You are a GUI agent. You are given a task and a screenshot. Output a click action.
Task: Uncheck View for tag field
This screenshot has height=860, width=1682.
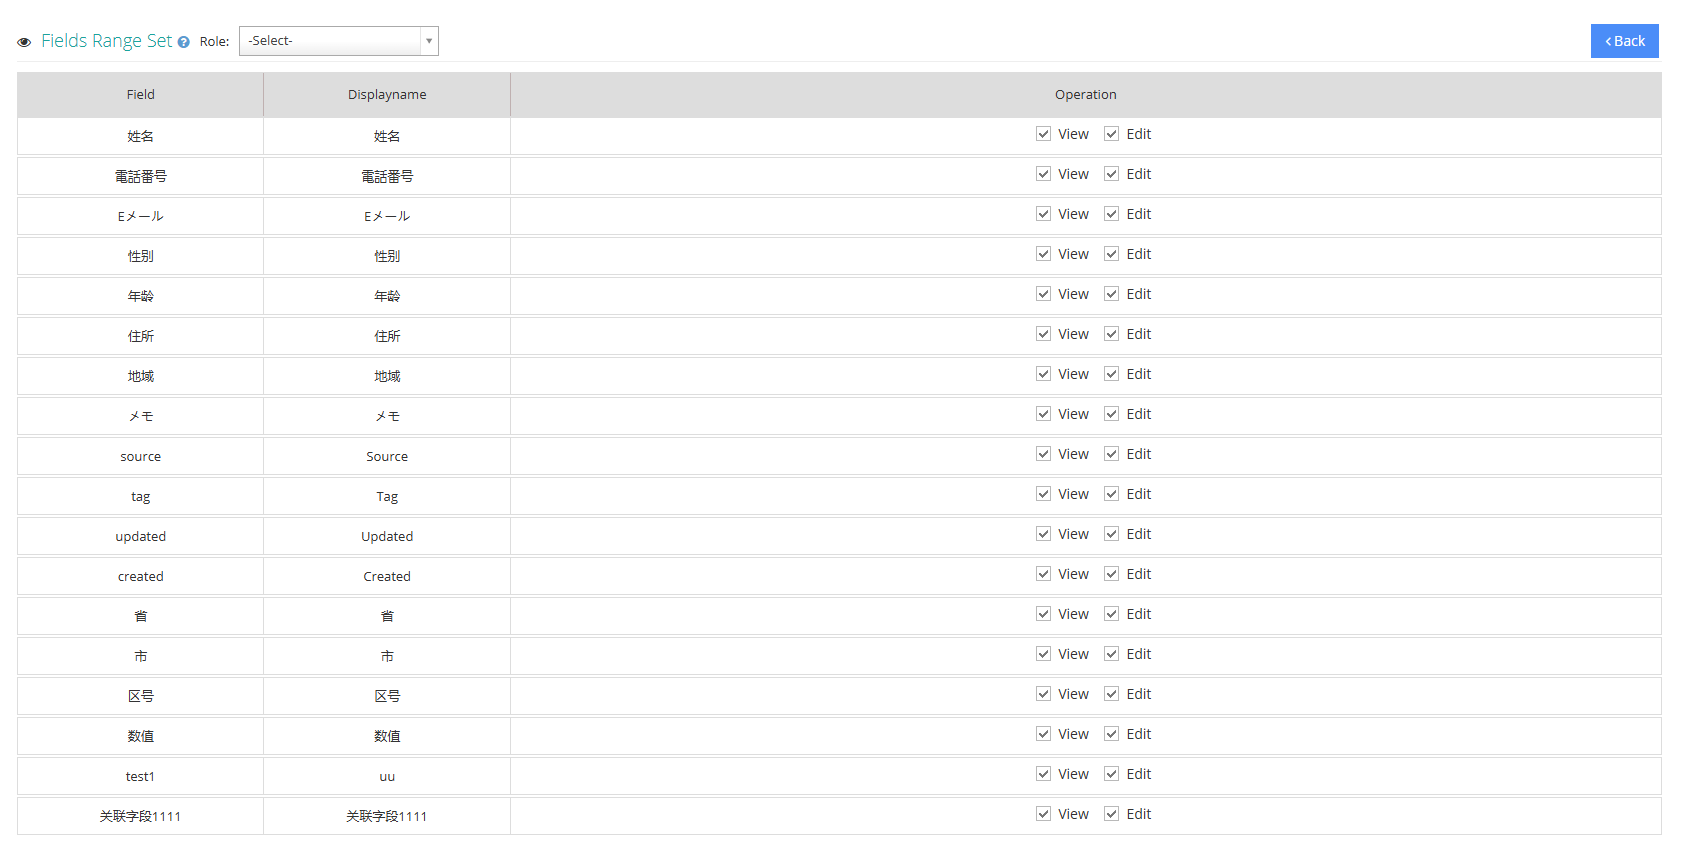1043,494
